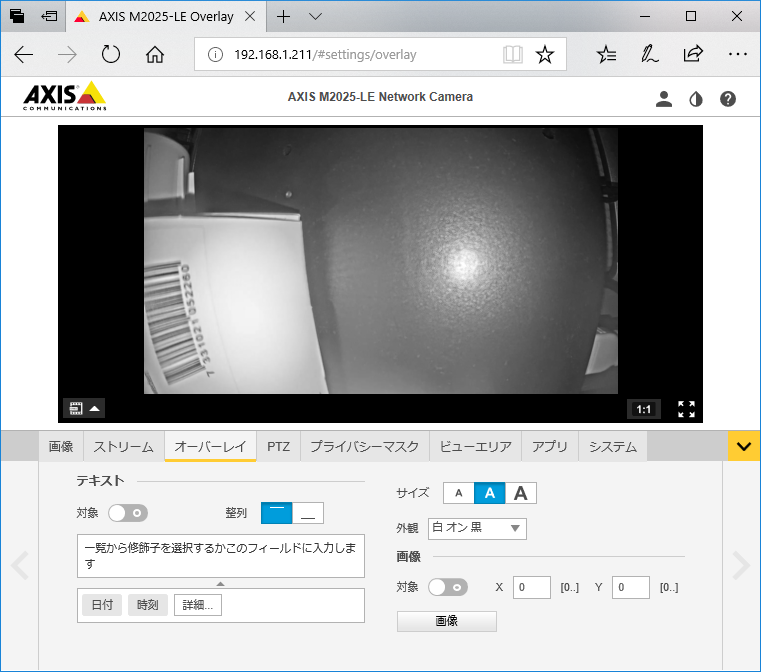The image size is (761, 672).
Task: Open browser more options ellipsis
Action: 738,54
